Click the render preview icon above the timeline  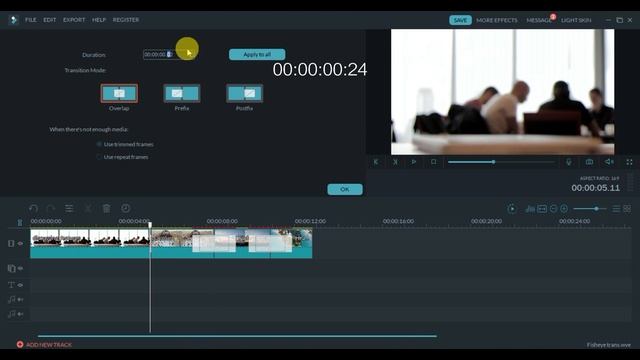pyautogui.click(x=512, y=209)
